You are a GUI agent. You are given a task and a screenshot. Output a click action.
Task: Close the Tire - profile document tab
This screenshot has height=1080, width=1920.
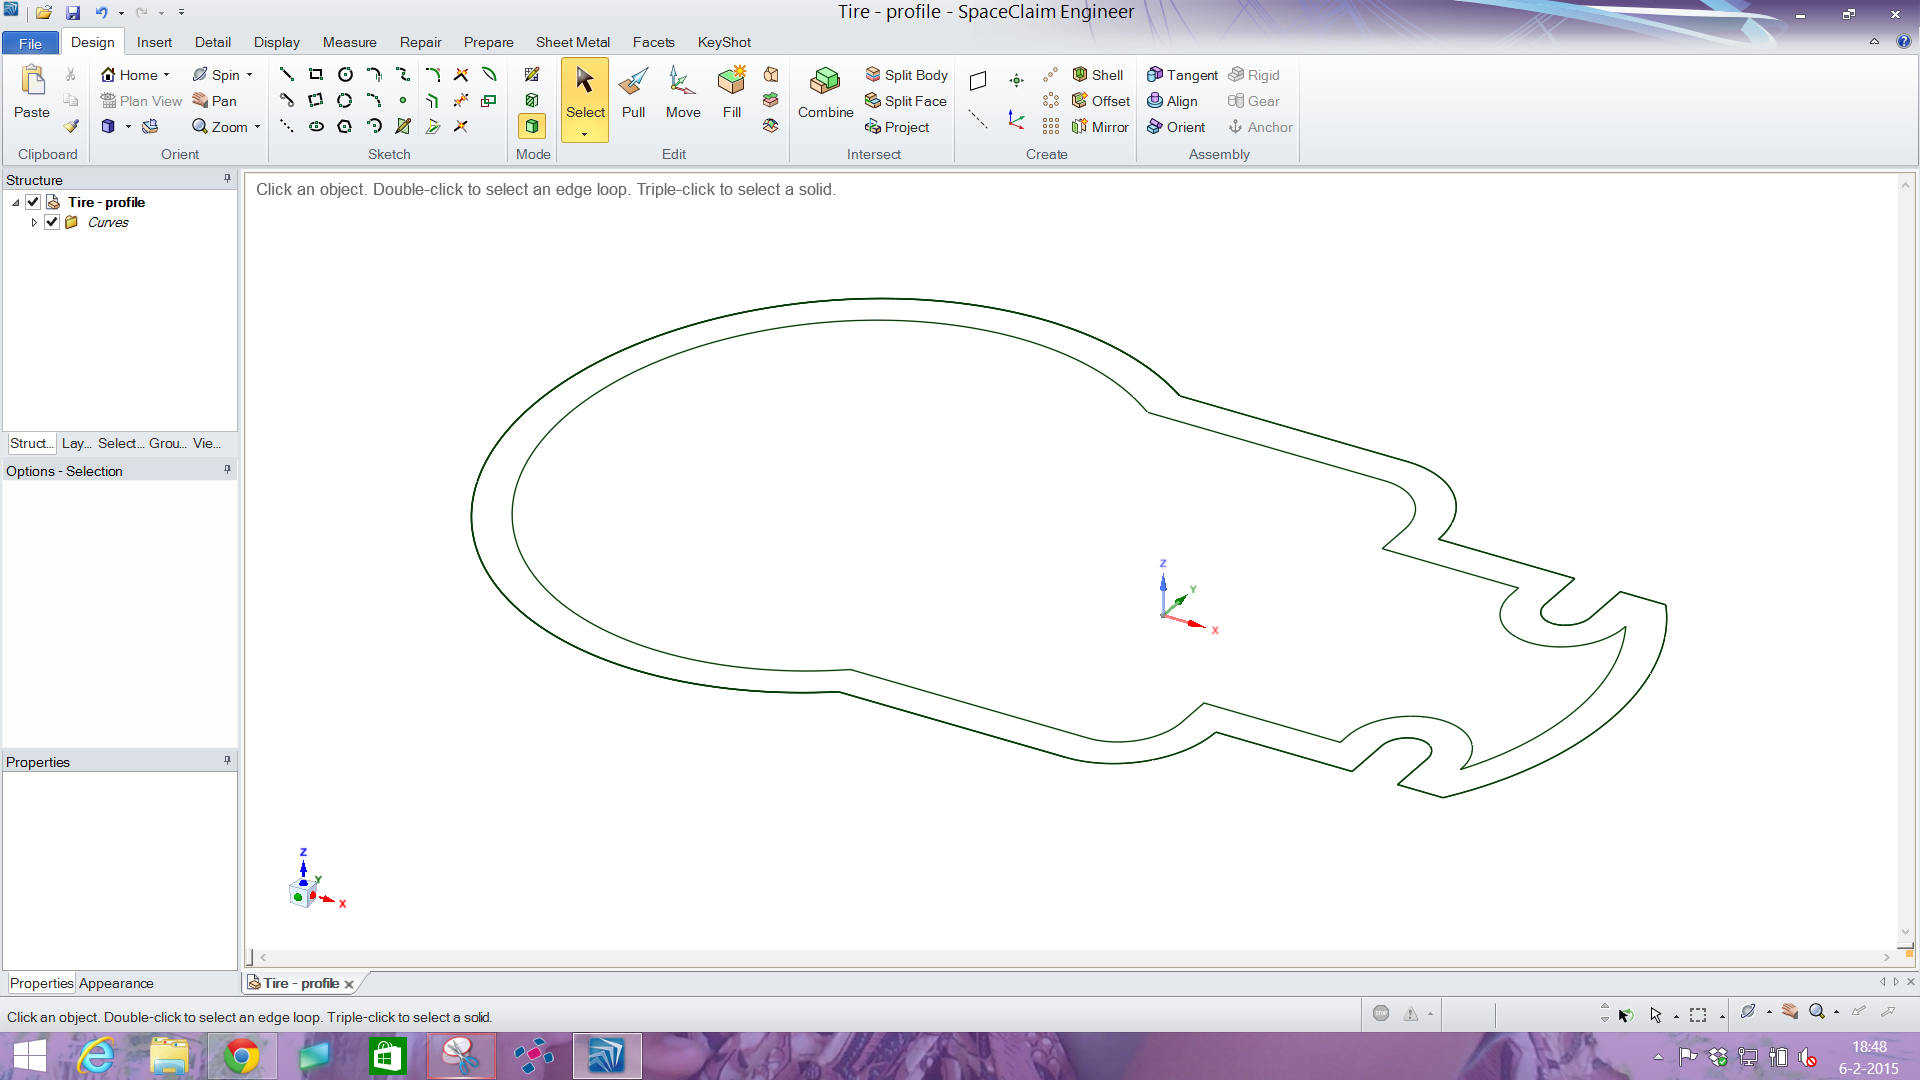pos(349,984)
